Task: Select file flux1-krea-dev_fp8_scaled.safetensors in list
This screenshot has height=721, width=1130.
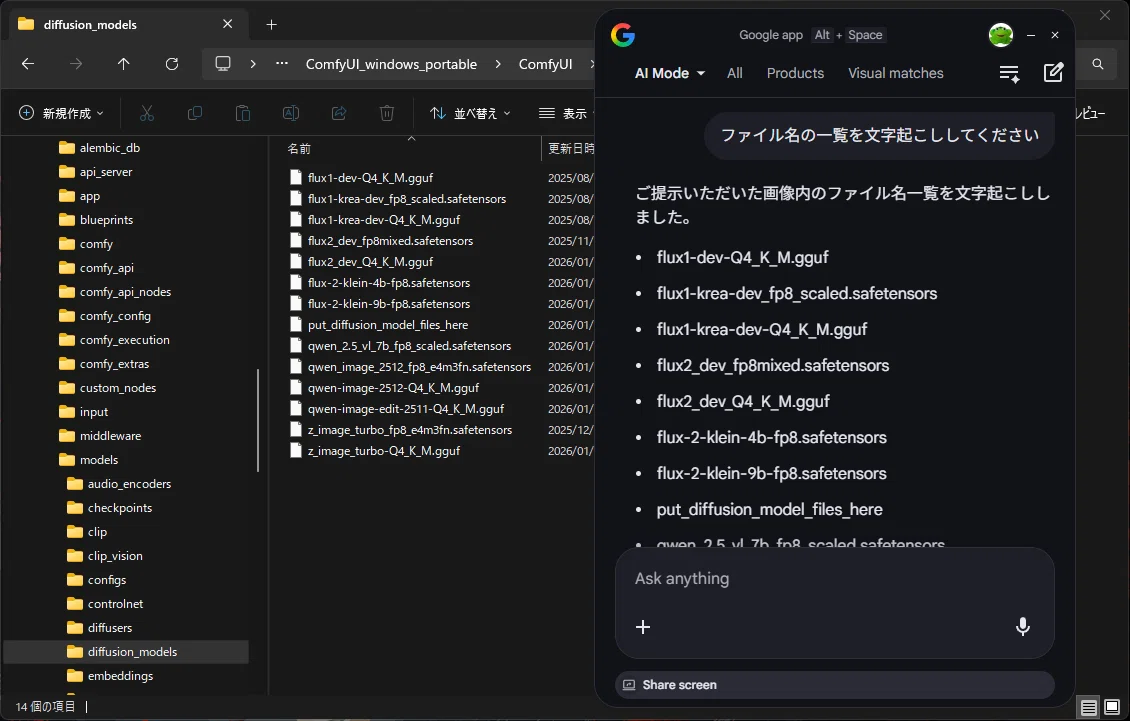Action: point(406,198)
